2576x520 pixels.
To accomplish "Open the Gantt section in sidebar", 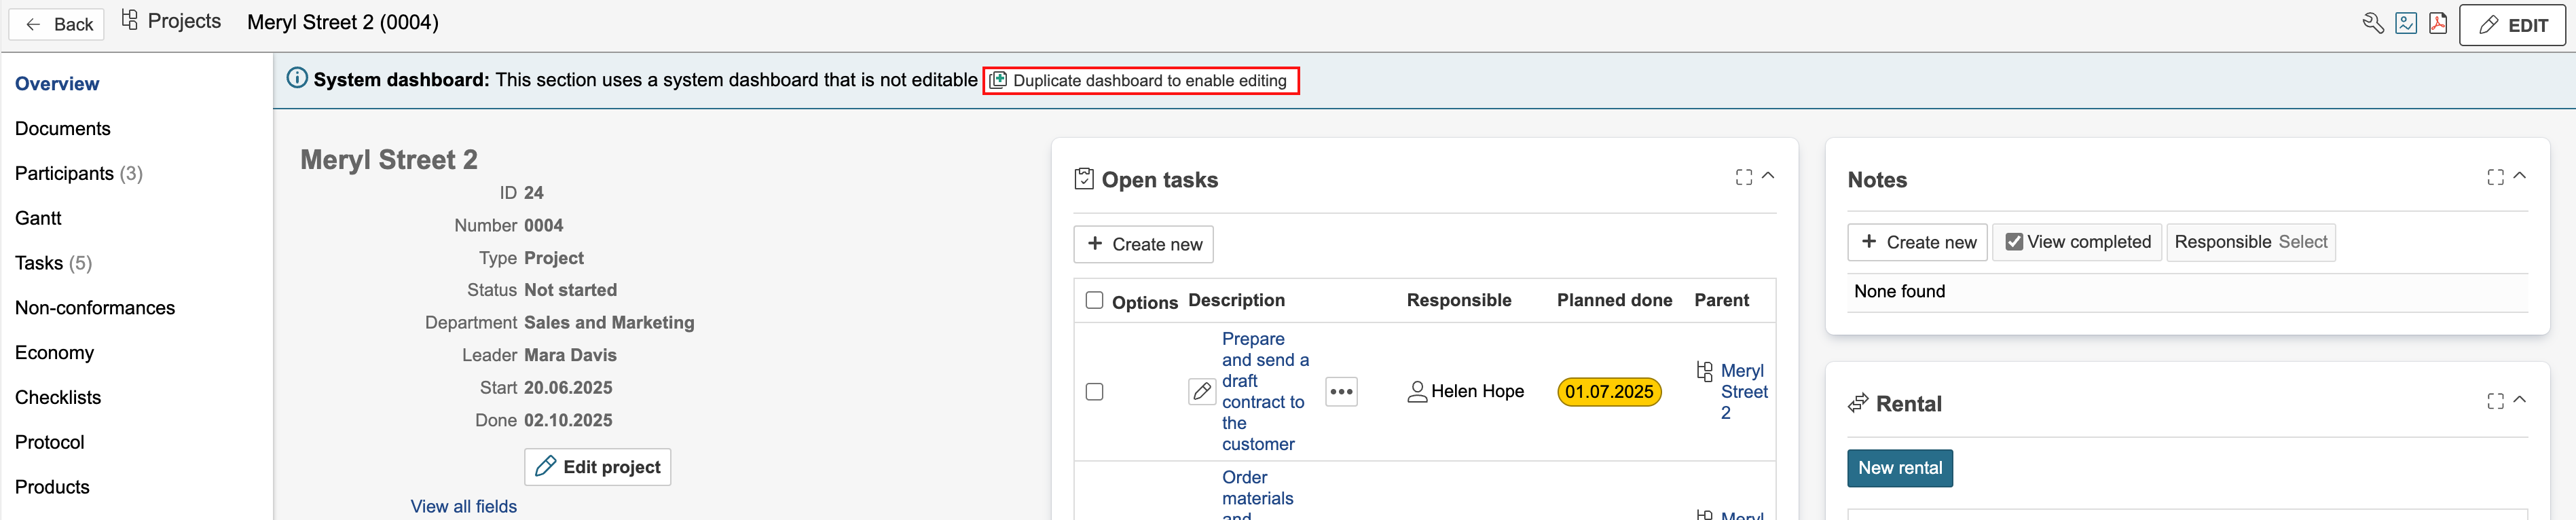I will 38,218.
